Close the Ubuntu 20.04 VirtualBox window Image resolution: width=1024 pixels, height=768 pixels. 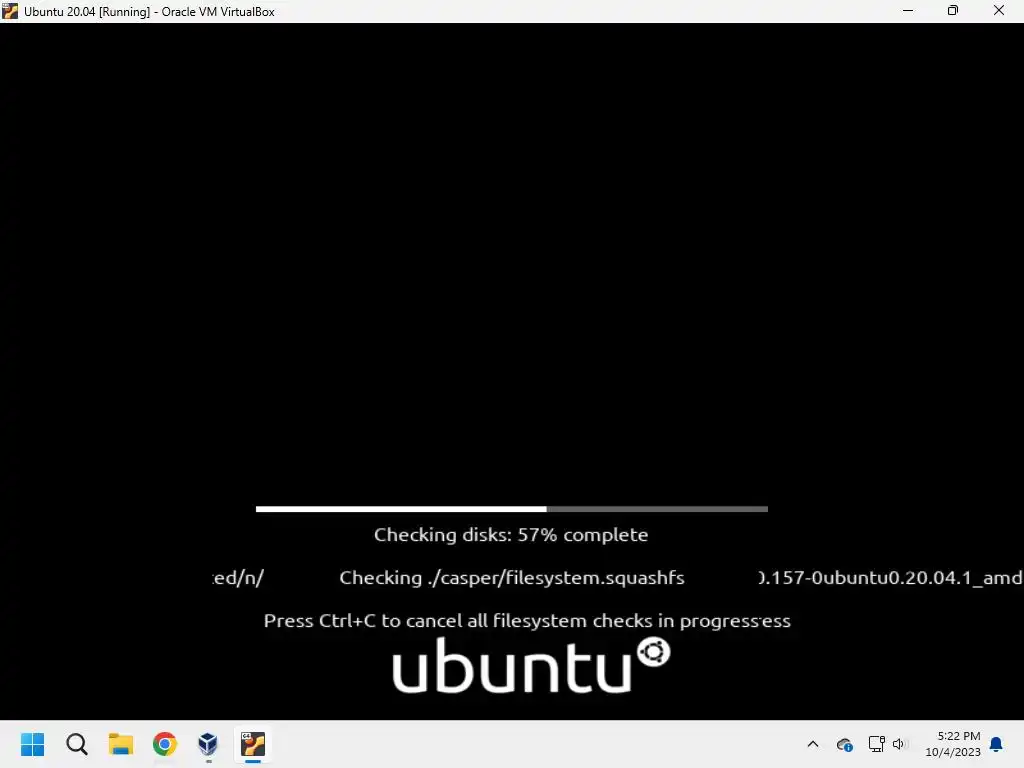coord(999,10)
